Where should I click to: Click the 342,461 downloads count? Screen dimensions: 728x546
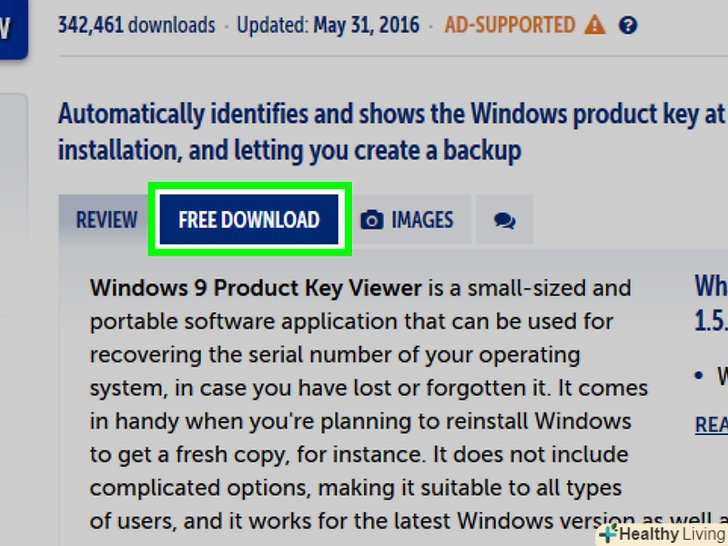pyautogui.click(x=136, y=25)
